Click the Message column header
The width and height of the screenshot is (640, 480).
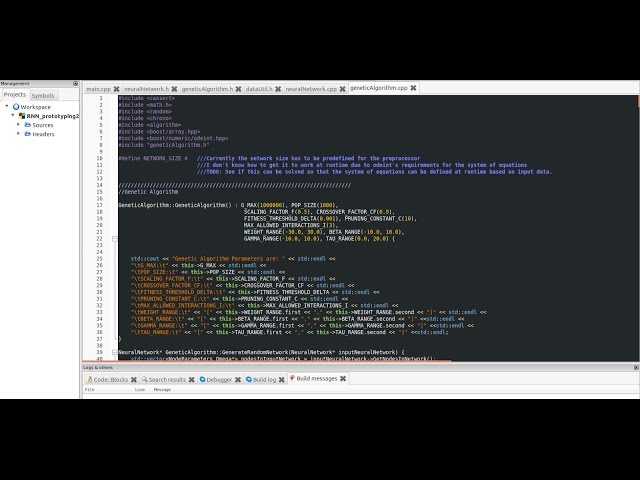click(x=162, y=390)
